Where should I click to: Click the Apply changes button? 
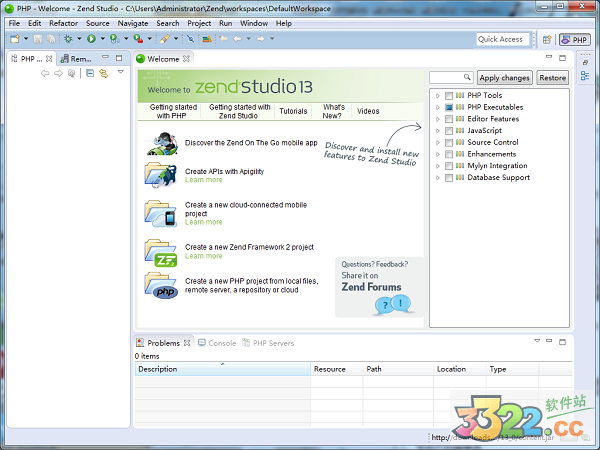point(504,77)
